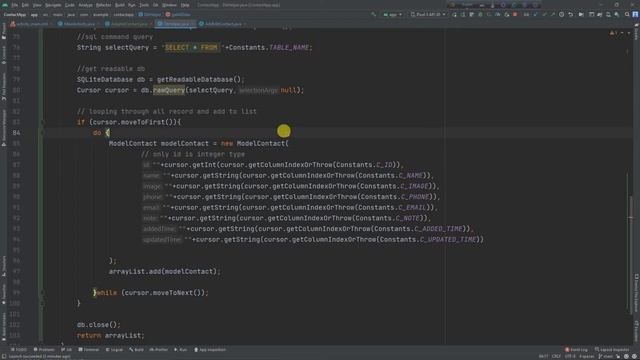Image resolution: width=640 pixels, height=360 pixels.
Task: Open the Problems tool window
Action: [x=44, y=350]
